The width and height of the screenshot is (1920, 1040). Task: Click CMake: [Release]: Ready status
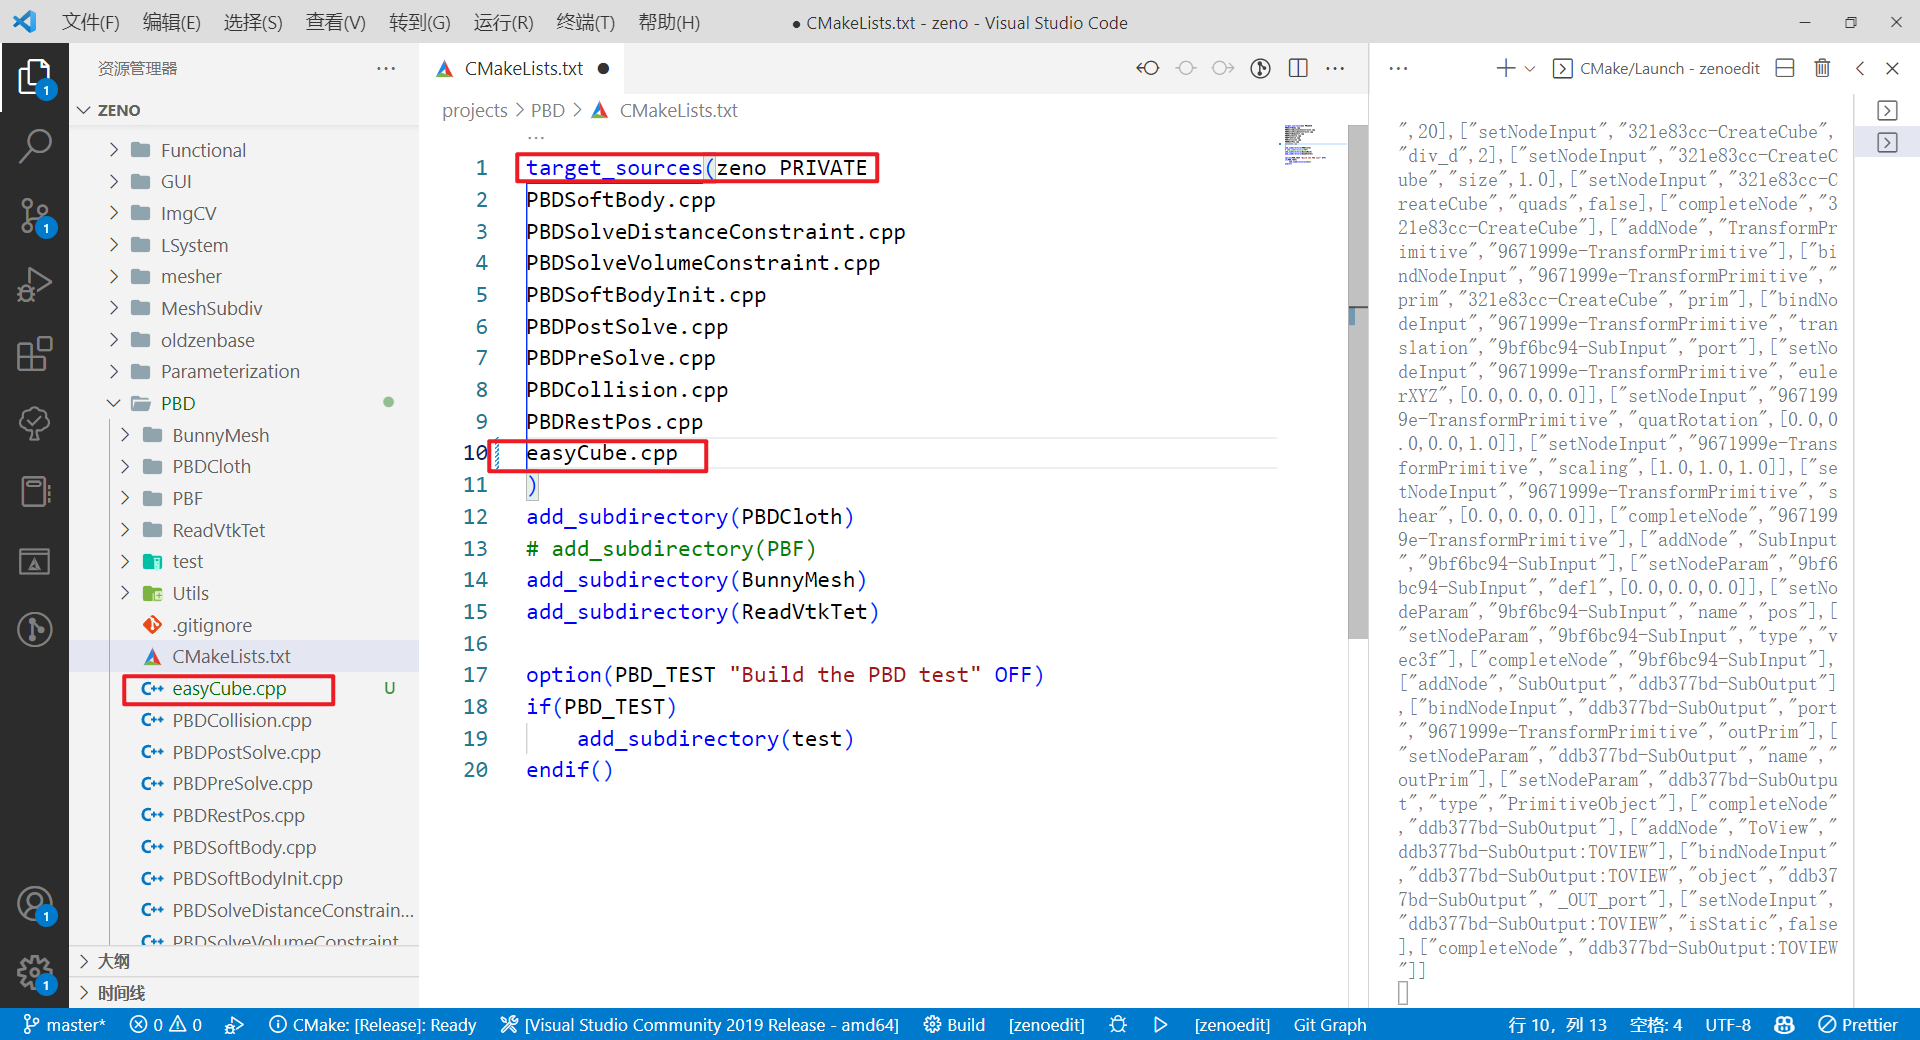click(373, 1024)
